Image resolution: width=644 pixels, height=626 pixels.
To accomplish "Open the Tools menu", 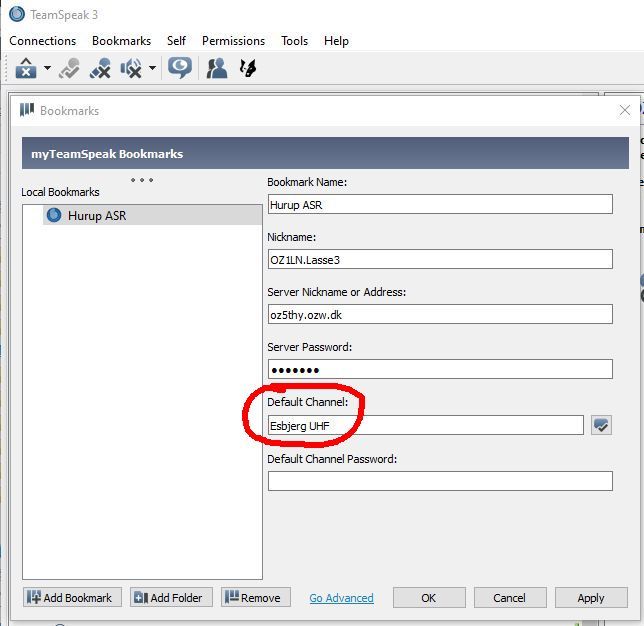I will click(294, 41).
